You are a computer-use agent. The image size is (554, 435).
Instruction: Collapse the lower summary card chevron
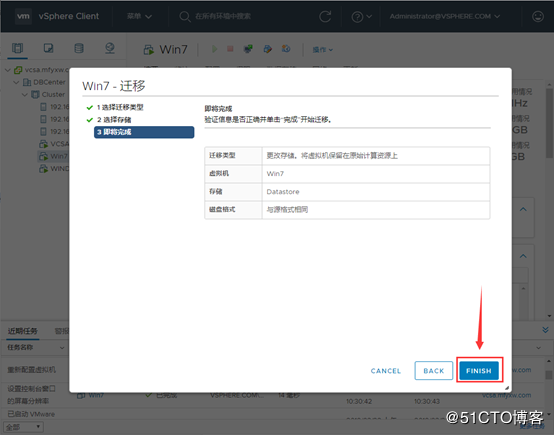[x=523, y=256]
